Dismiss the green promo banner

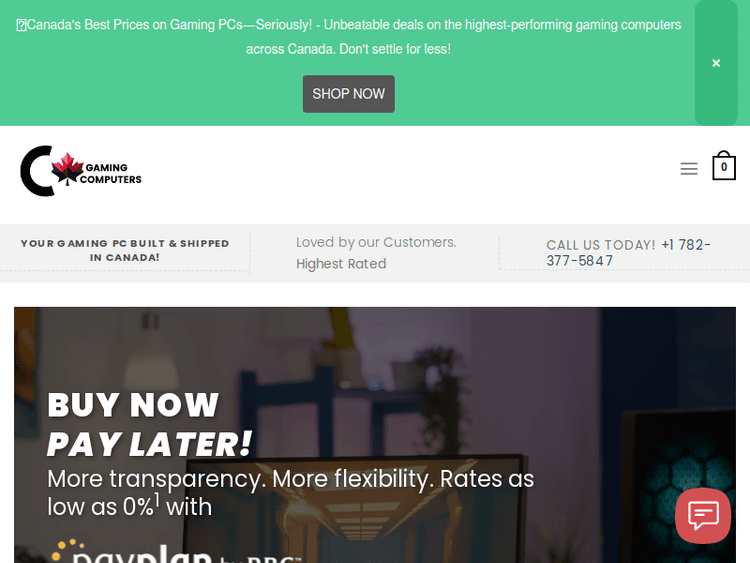click(x=716, y=63)
